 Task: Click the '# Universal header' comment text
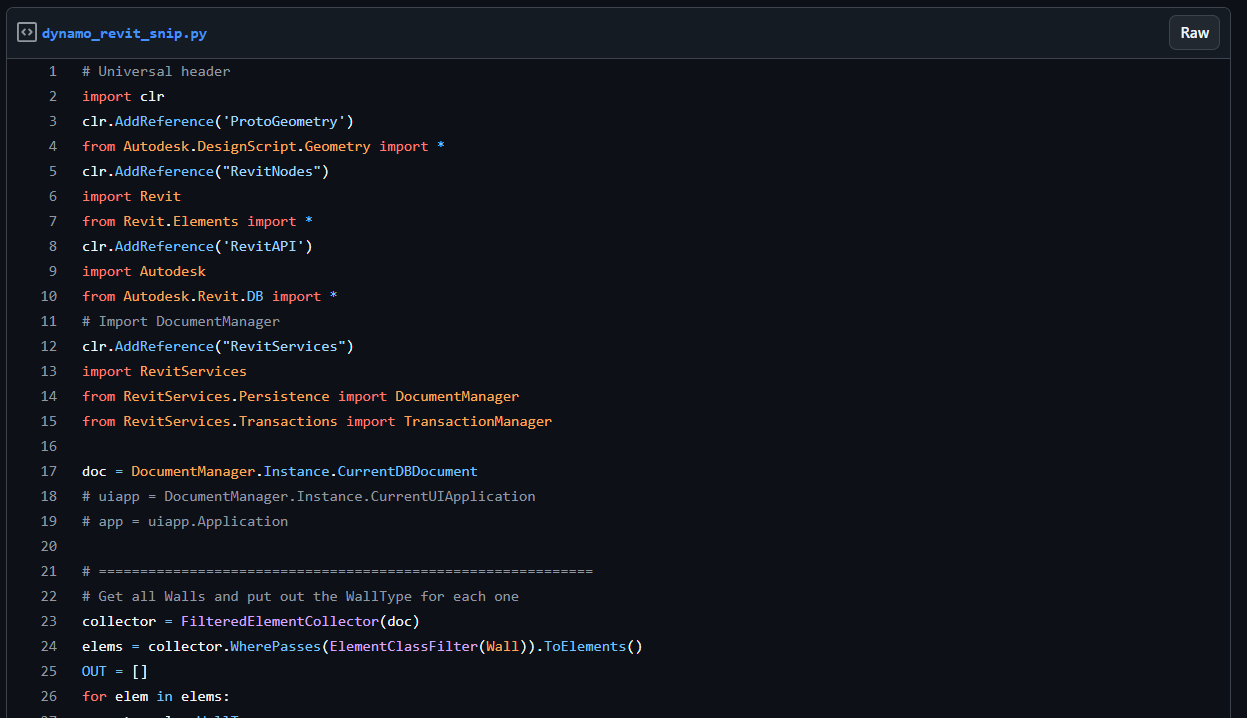click(x=156, y=71)
